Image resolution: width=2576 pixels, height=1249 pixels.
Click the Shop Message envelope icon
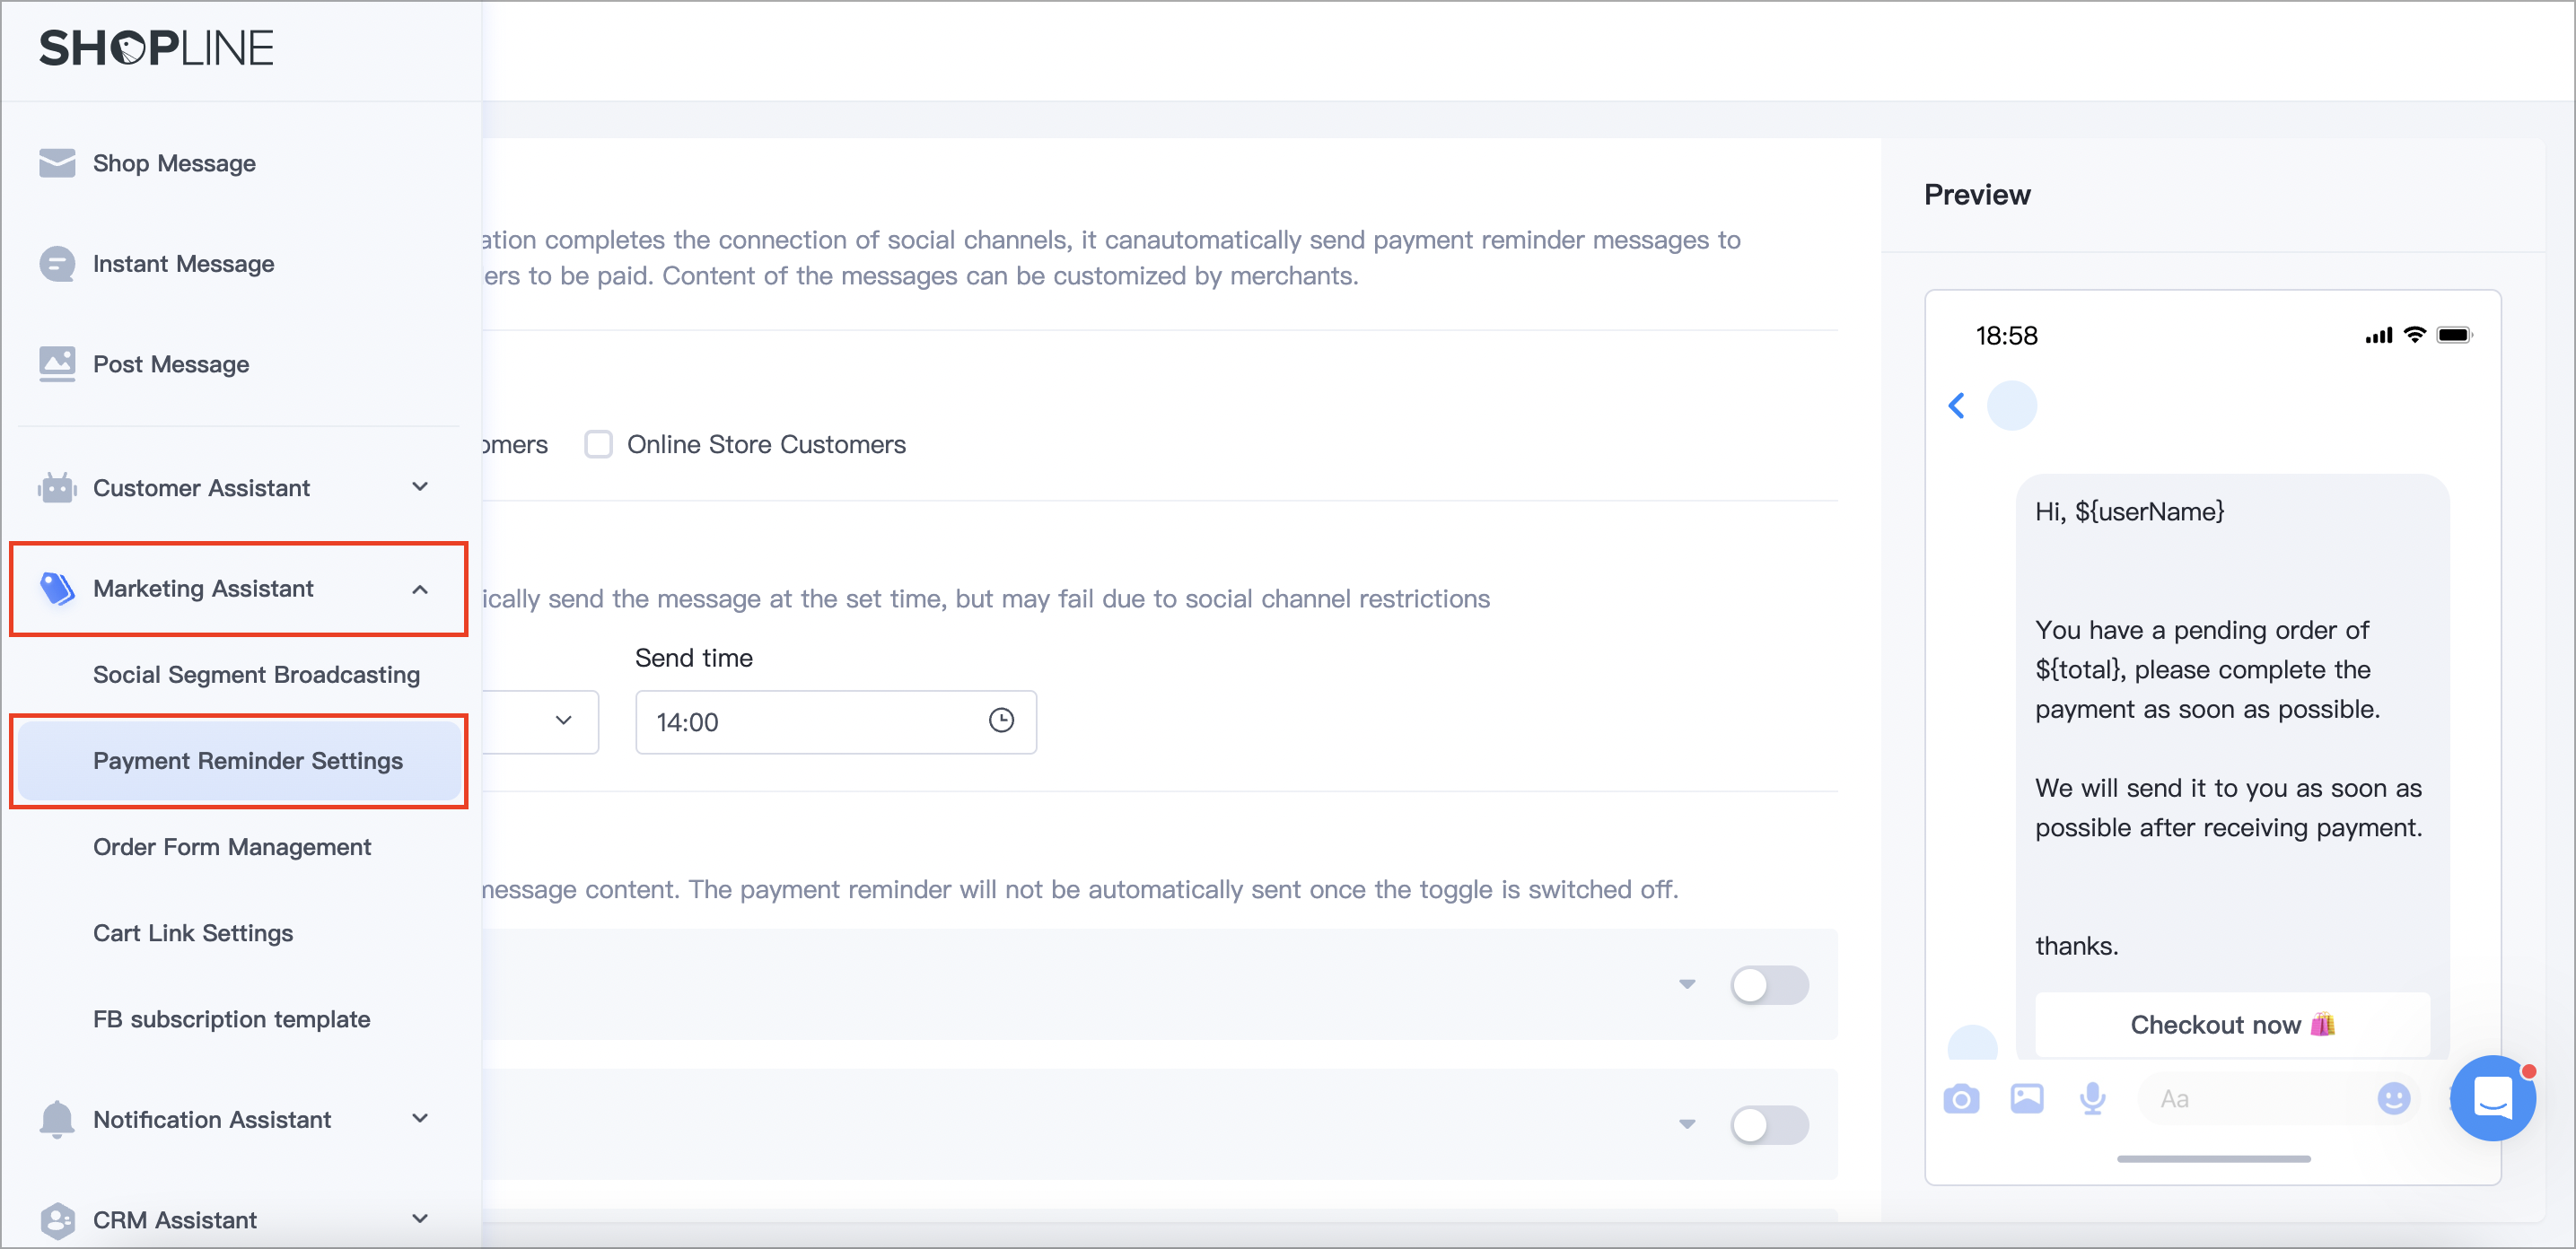[x=57, y=163]
